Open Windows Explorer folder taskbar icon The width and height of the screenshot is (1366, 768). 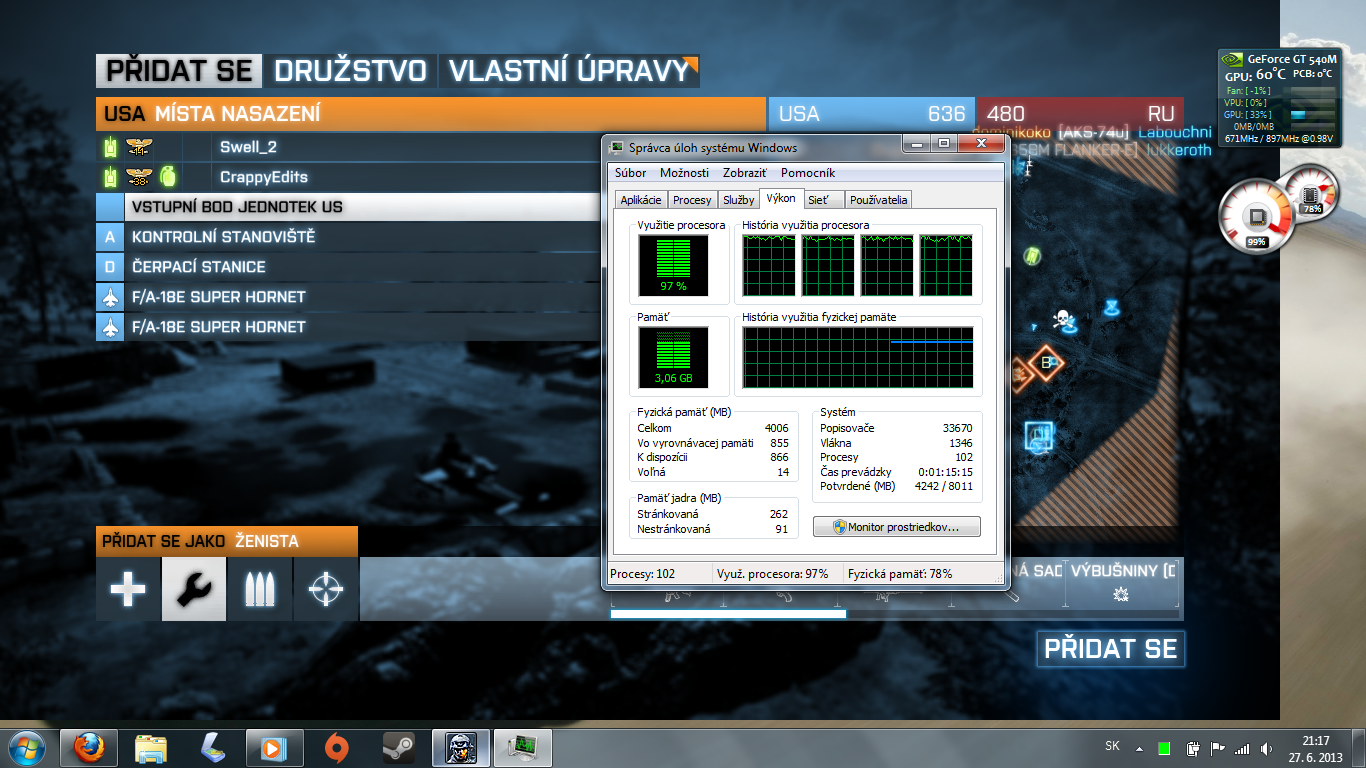151,747
